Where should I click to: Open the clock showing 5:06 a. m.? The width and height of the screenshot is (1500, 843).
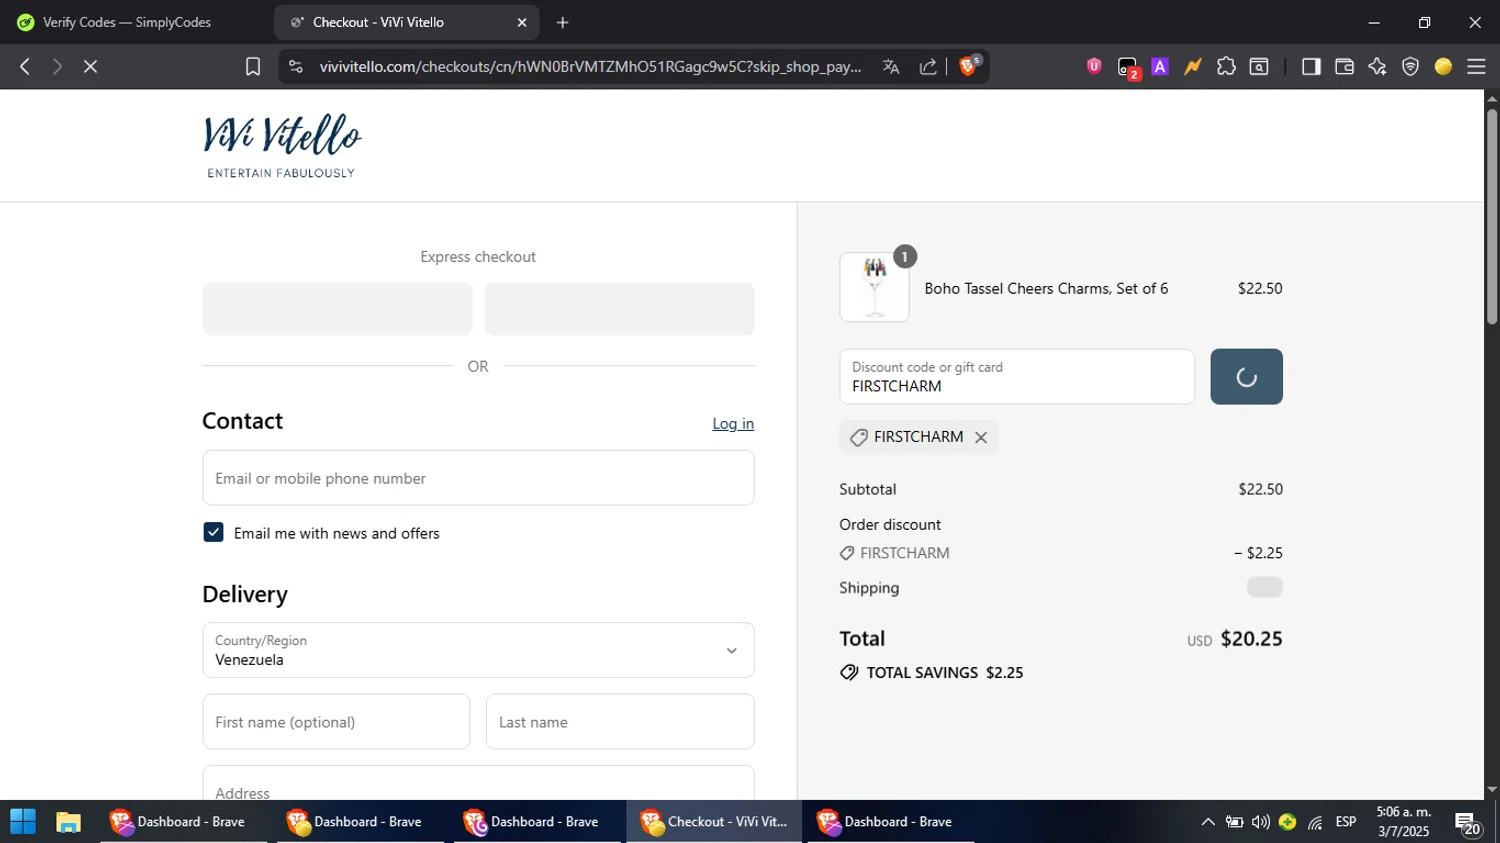click(x=1404, y=822)
